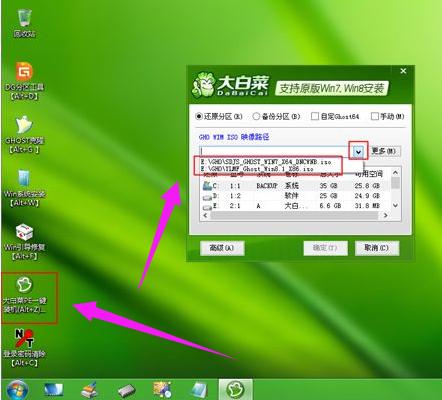Launch the login password clear (Alt+C) icon
This screenshot has width=442, height=400.
(24, 348)
